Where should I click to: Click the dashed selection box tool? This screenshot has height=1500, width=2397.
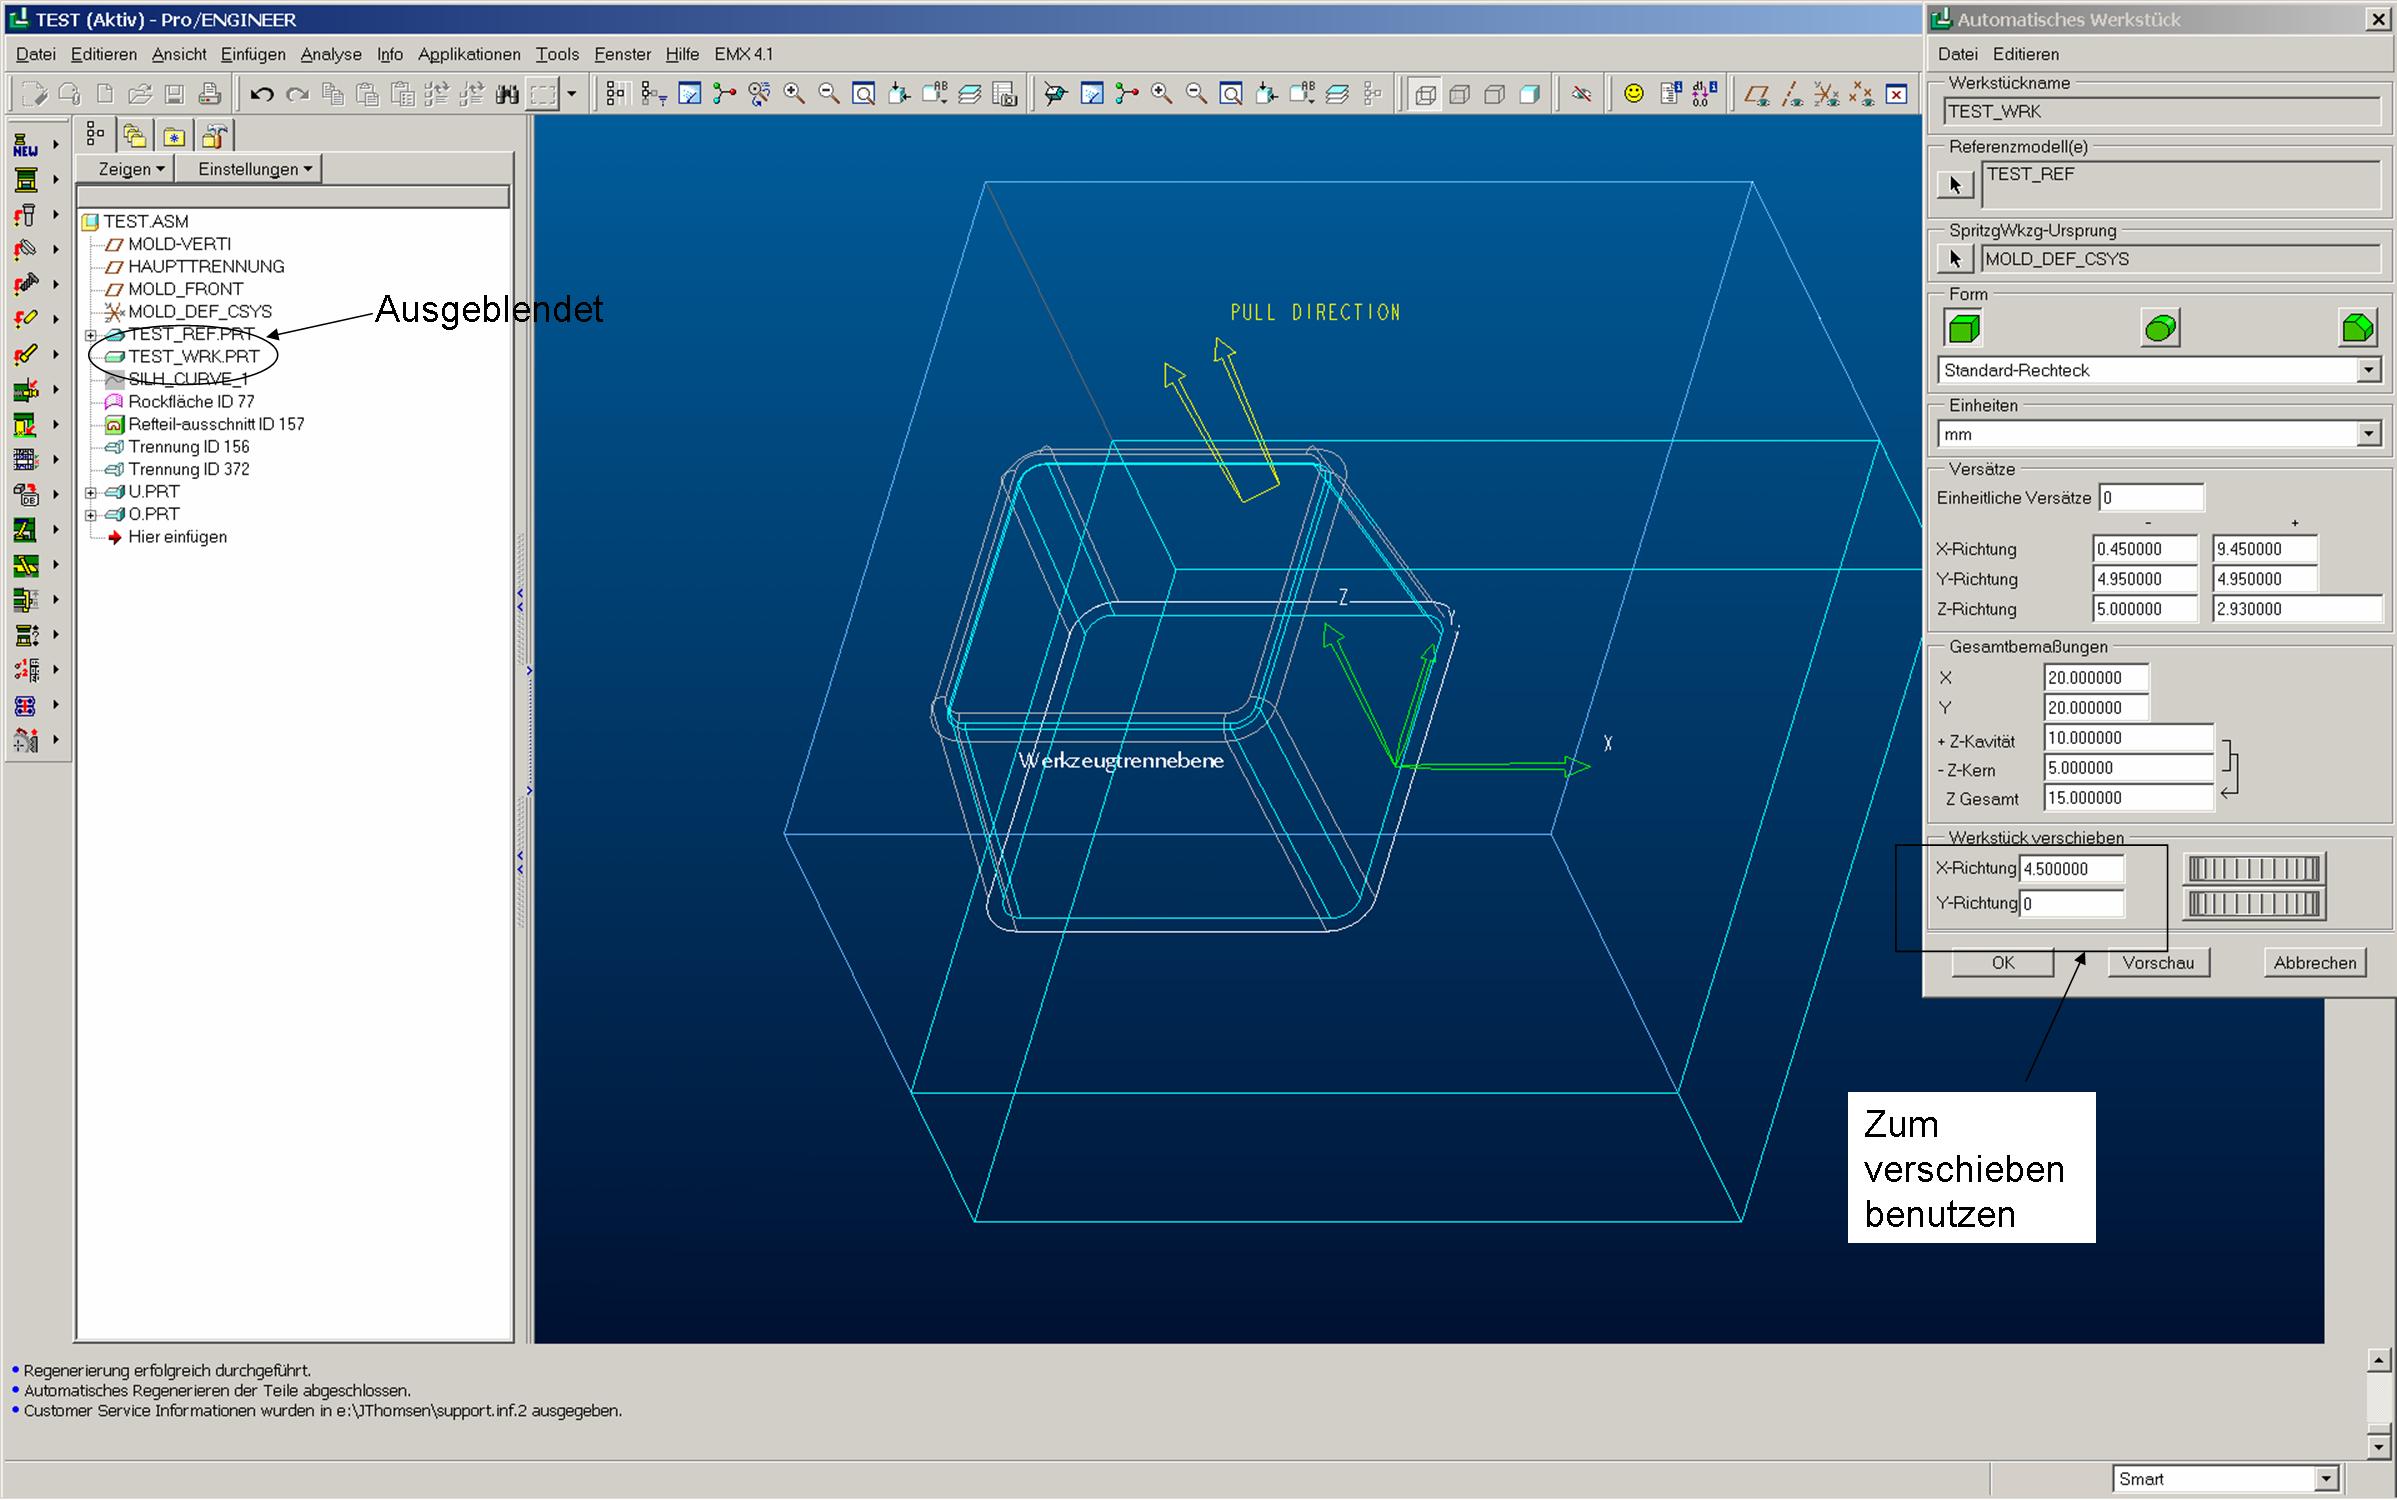coord(542,94)
